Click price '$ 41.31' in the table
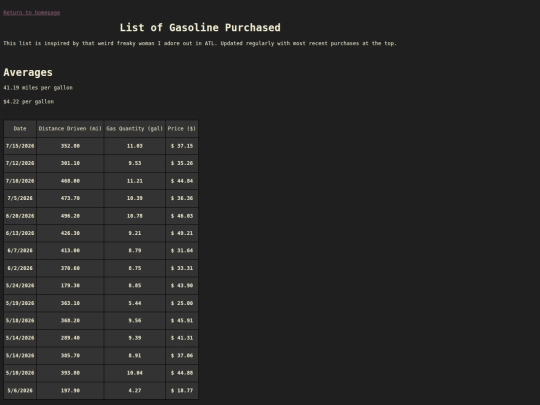 [182, 338]
